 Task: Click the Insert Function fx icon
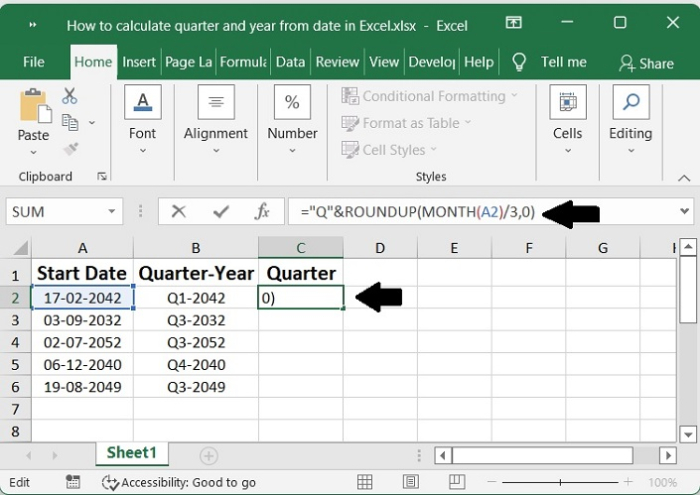(x=262, y=211)
